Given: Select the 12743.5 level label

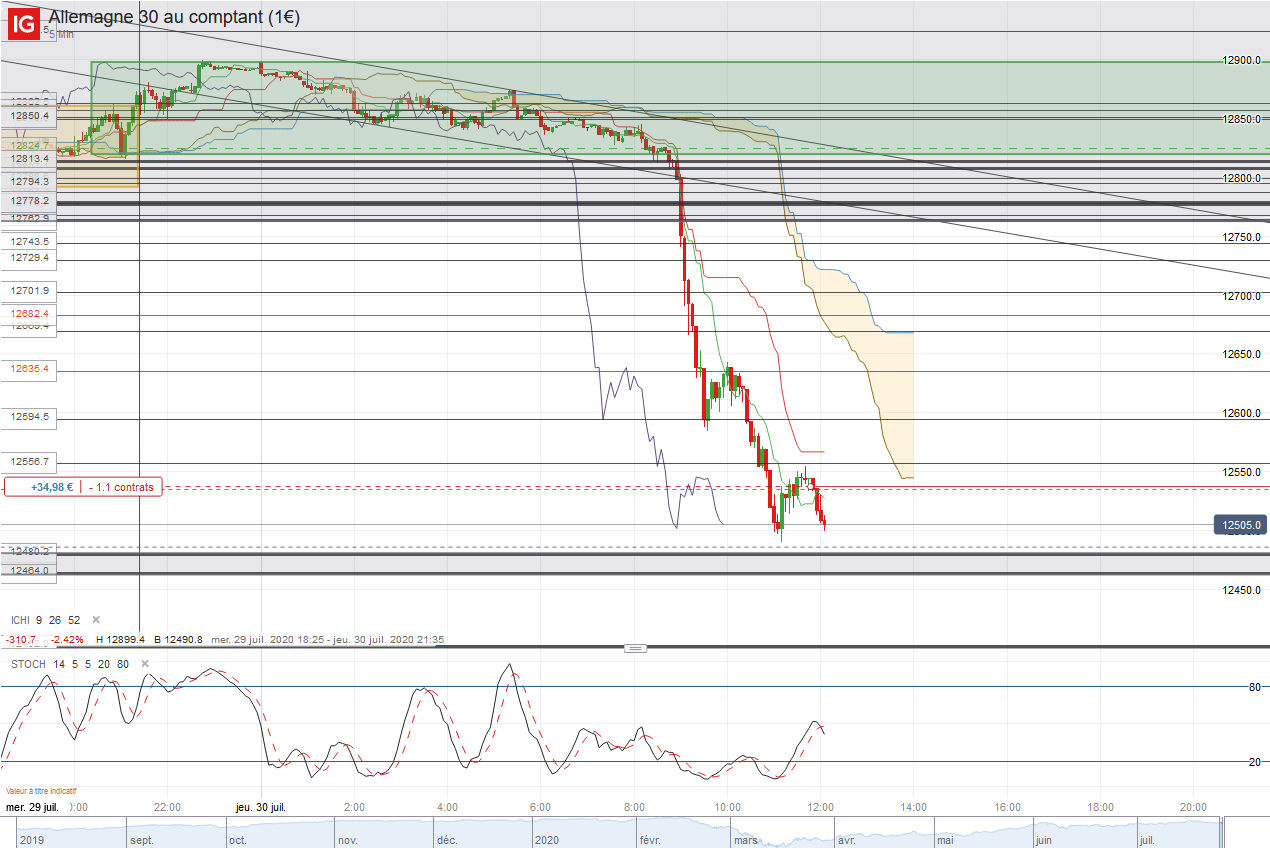Looking at the screenshot, I should click(30, 242).
